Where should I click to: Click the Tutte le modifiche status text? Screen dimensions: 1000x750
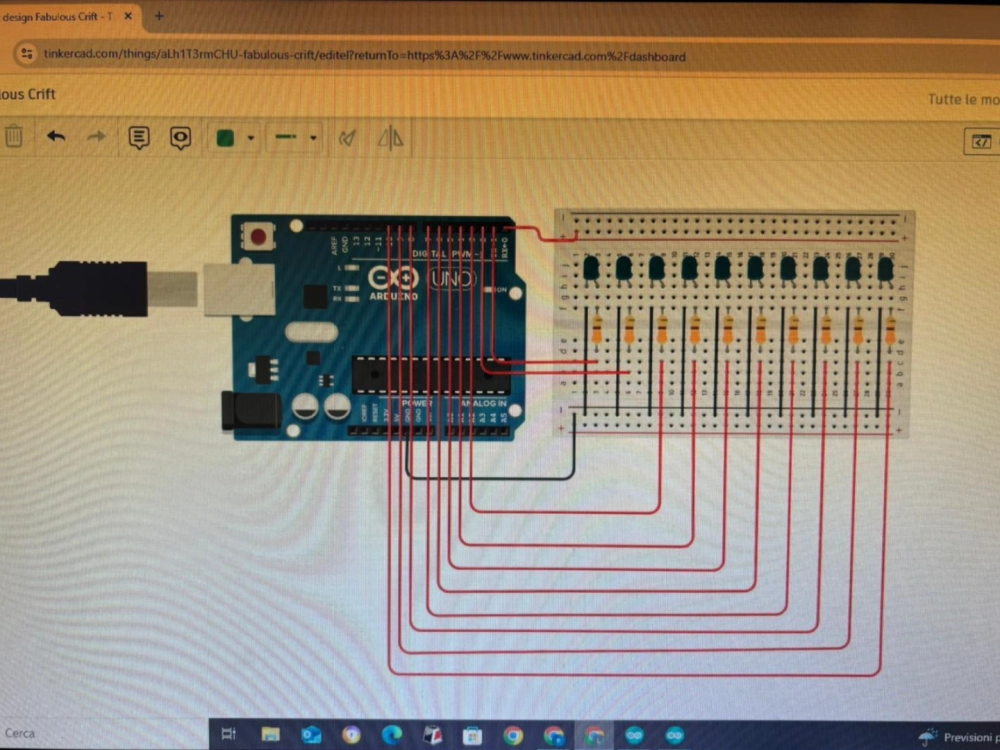962,99
